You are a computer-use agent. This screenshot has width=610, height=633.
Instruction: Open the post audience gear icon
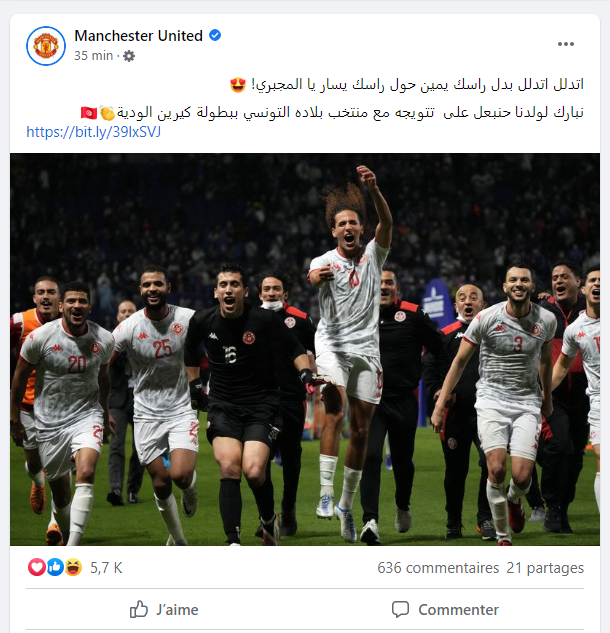pyautogui.click(x=129, y=56)
